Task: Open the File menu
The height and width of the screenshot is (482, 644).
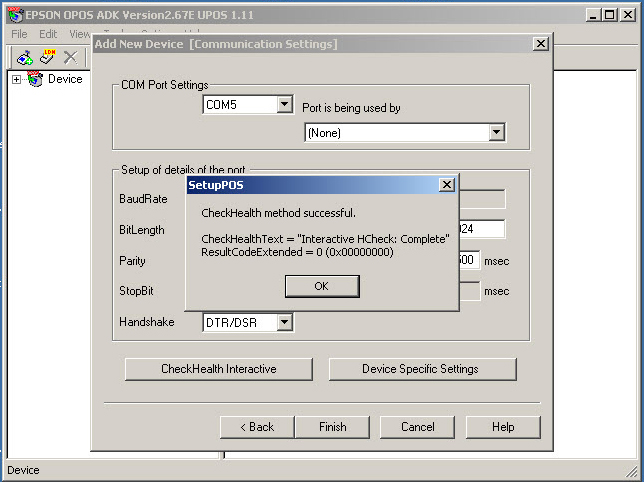Action: click(x=19, y=34)
